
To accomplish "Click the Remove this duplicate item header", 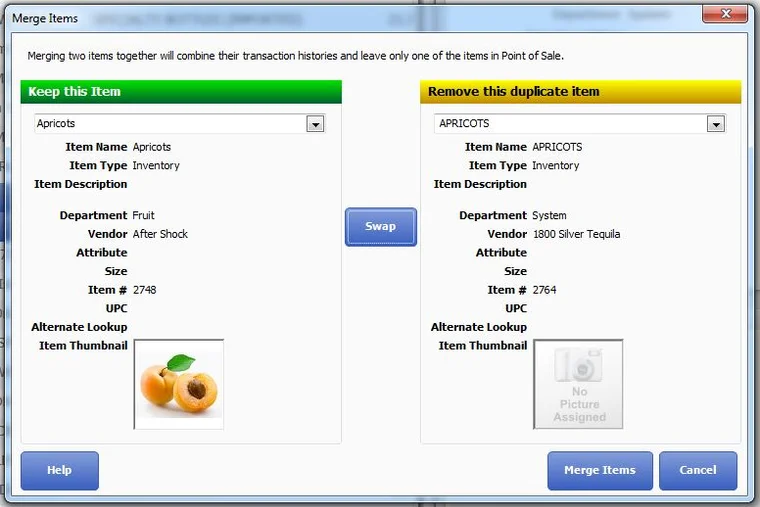I will pyautogui.click(x=581, y=92).
